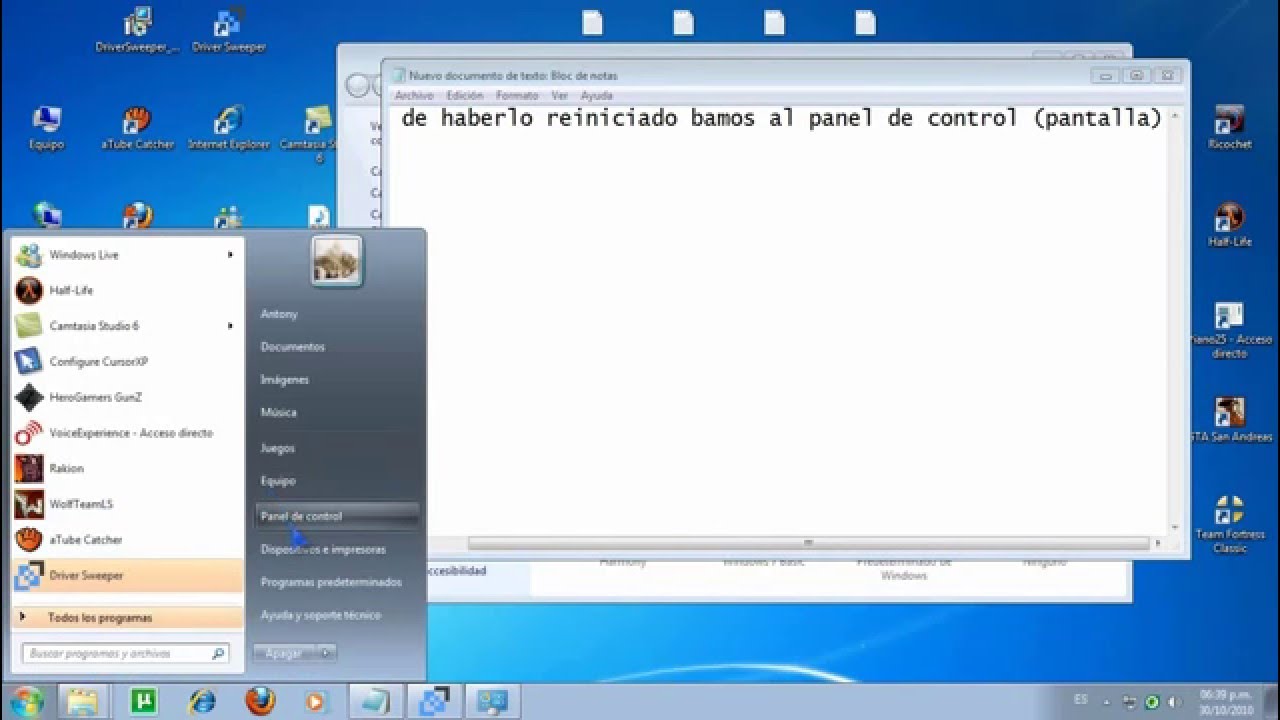The width and height of the screenshot is (1280, 720).
Task: Click Notepad horizontal scrollbar right arrow
Action: [x=1158, y=543]
